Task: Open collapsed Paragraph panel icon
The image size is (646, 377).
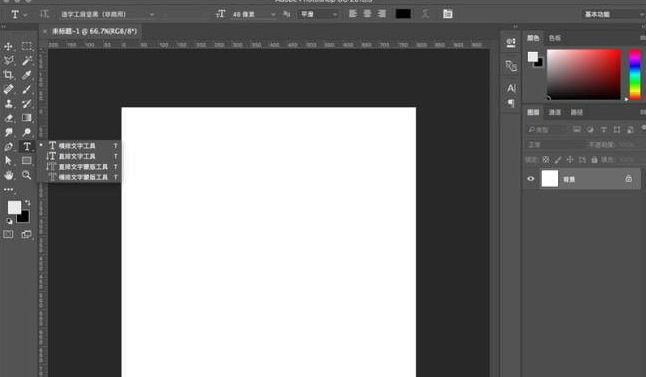Action: tap(511, 103)
